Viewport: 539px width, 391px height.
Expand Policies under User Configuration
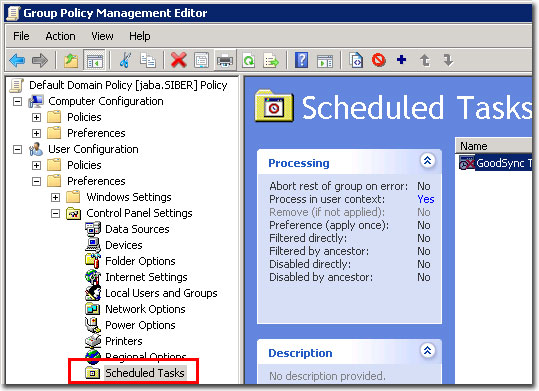point(36,165)
